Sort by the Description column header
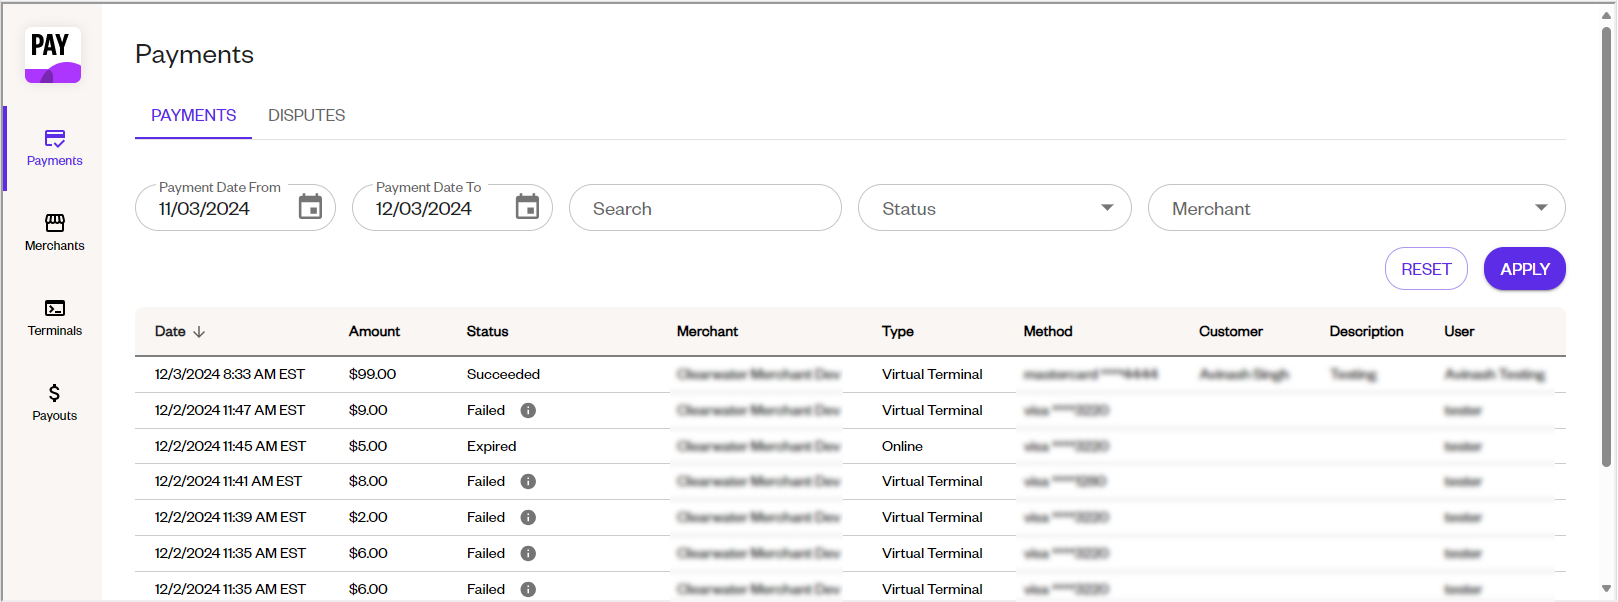1618x602 pixels. tap(1366, 332)
